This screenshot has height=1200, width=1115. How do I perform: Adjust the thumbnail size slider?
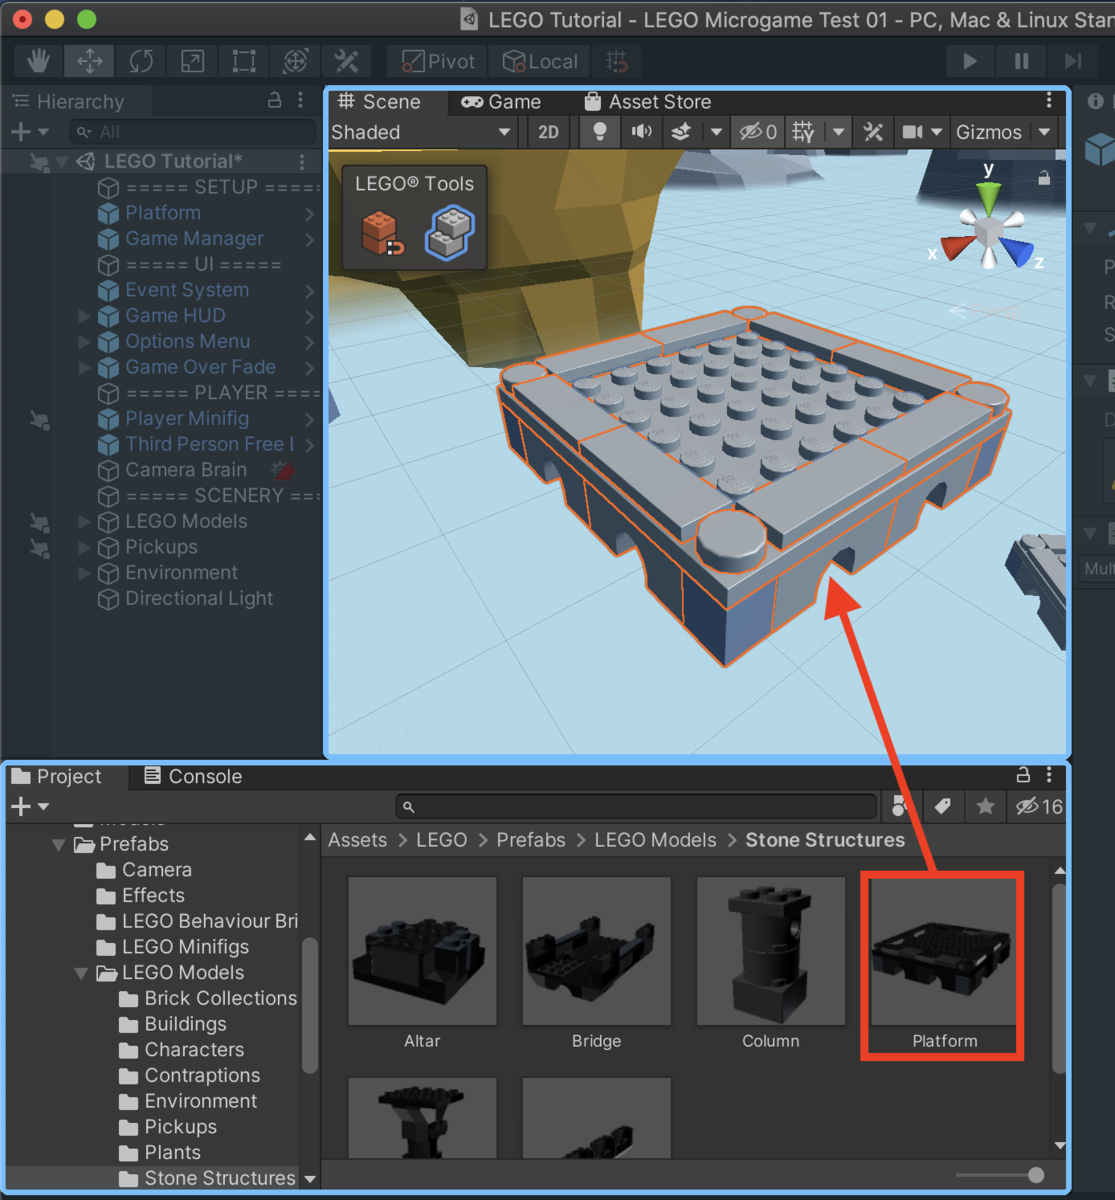click(1036, 1175)
